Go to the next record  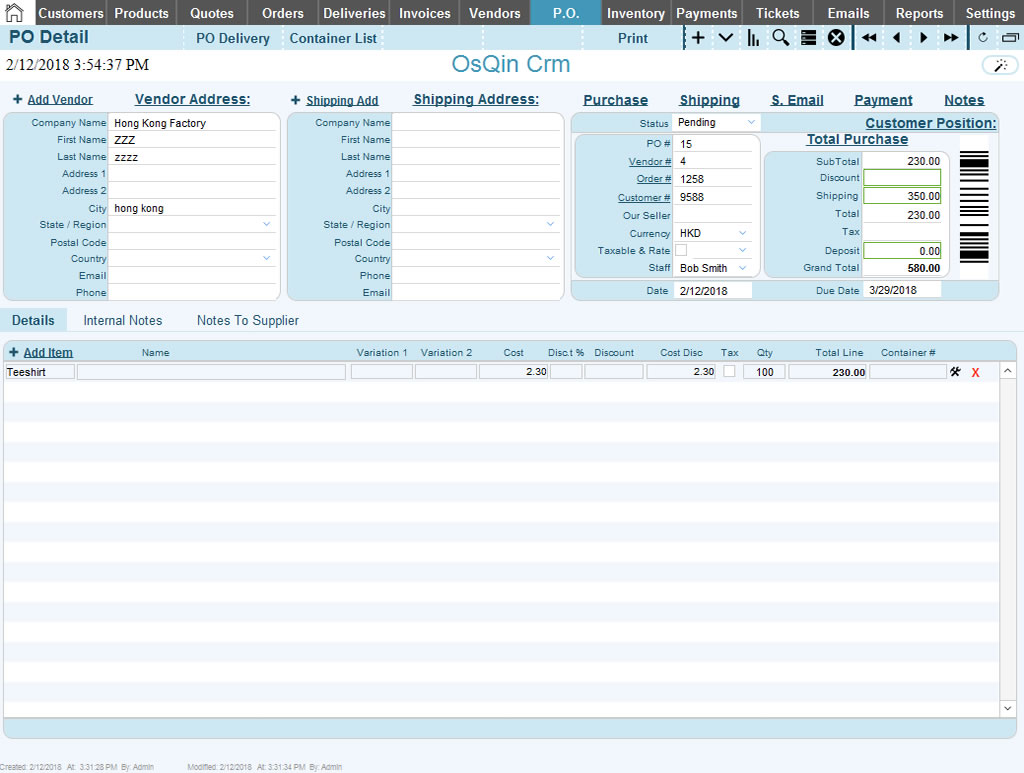923,38
